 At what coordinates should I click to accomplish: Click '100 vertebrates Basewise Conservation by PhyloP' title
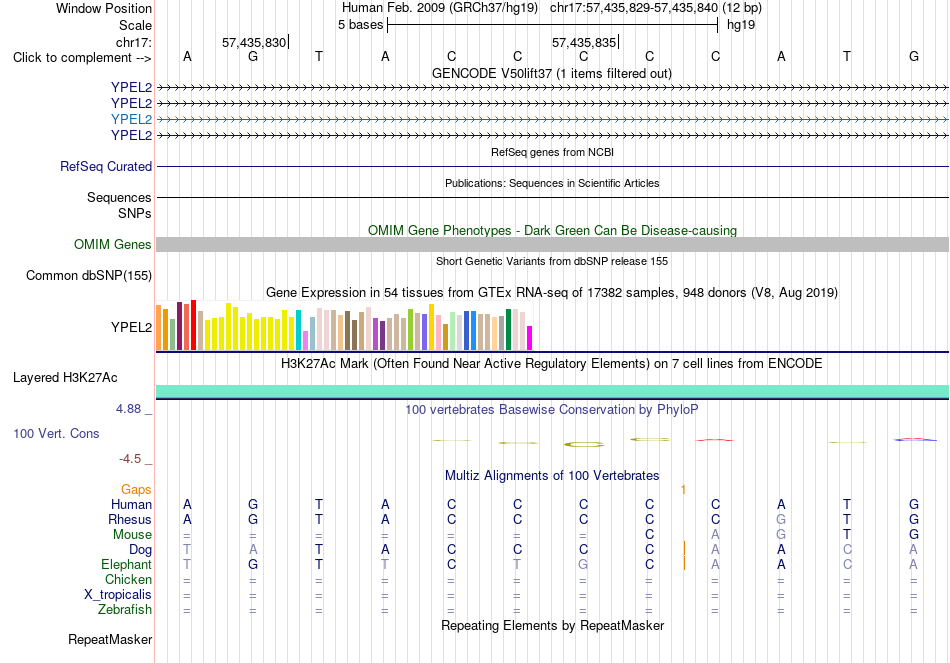(552, 410)
